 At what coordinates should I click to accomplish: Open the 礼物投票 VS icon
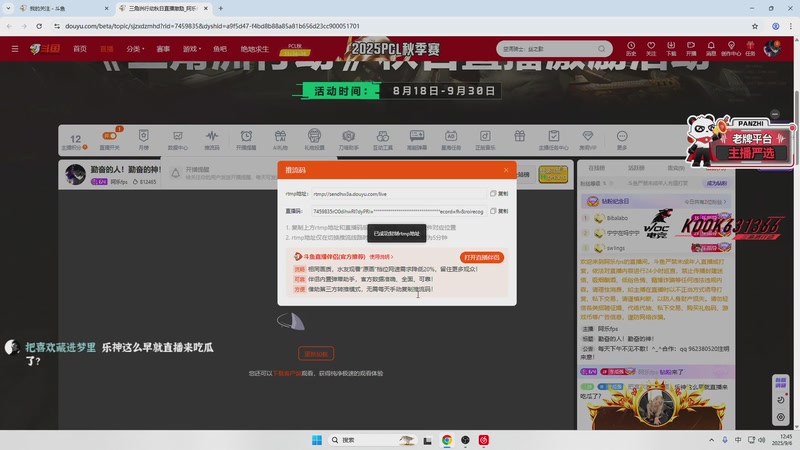(314, 139)
